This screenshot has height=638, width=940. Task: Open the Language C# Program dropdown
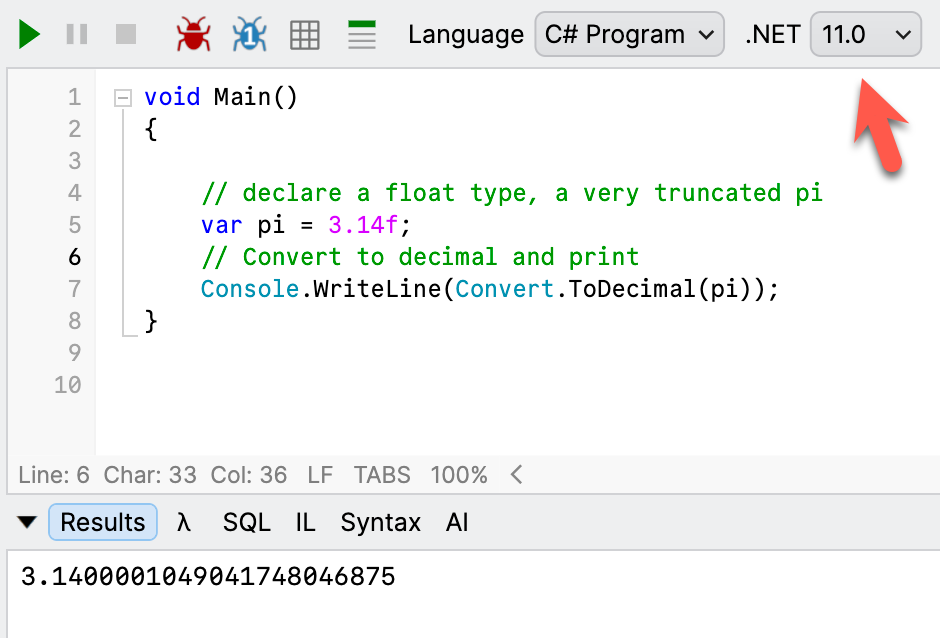pos(629,34)
